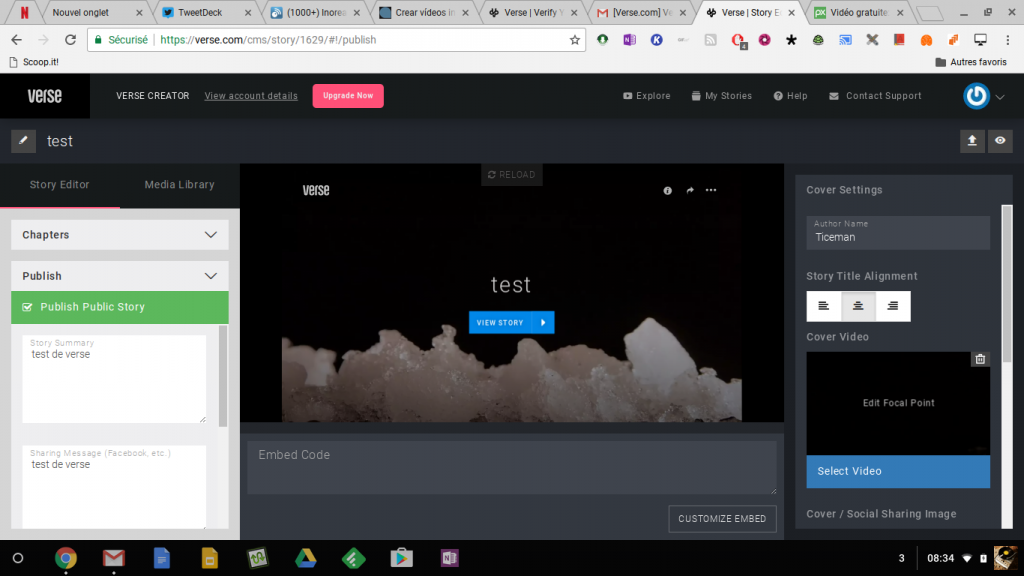This screenshot has height=576, width=1024.
Task: Open the My Stories menu item
Action: click(x=722, y=95)
